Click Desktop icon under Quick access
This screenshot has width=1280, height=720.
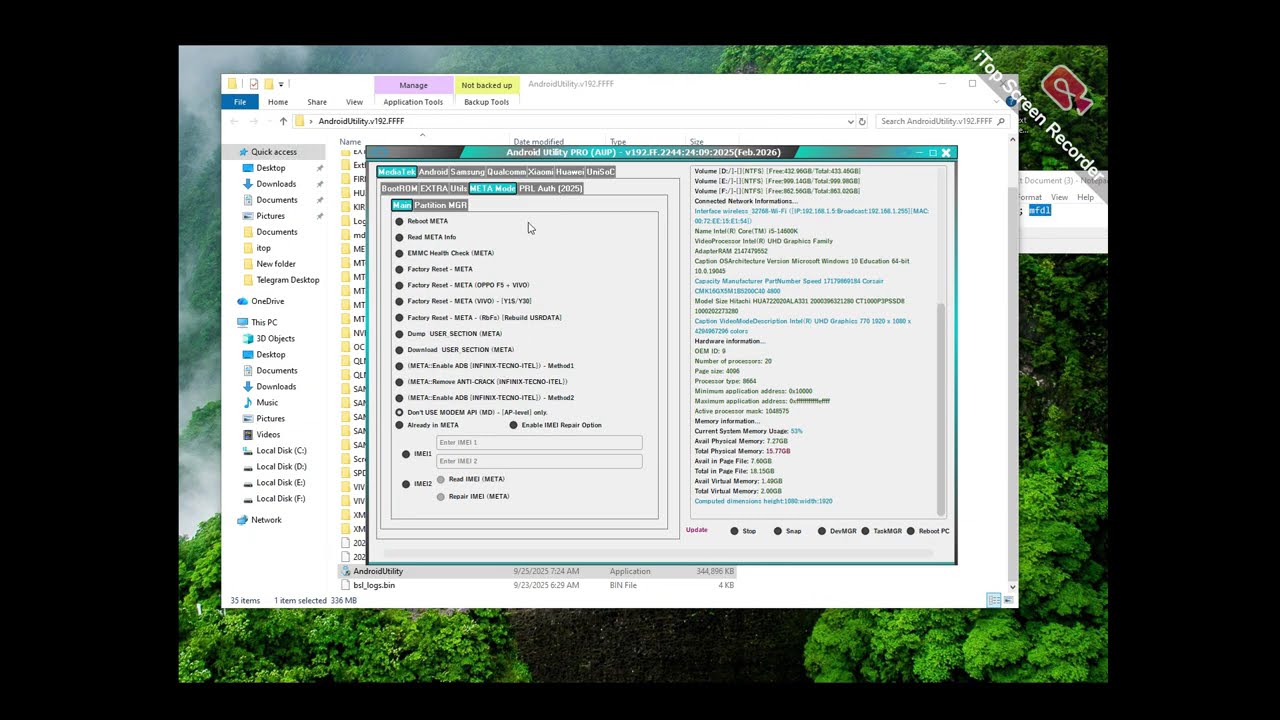point(248,168)
